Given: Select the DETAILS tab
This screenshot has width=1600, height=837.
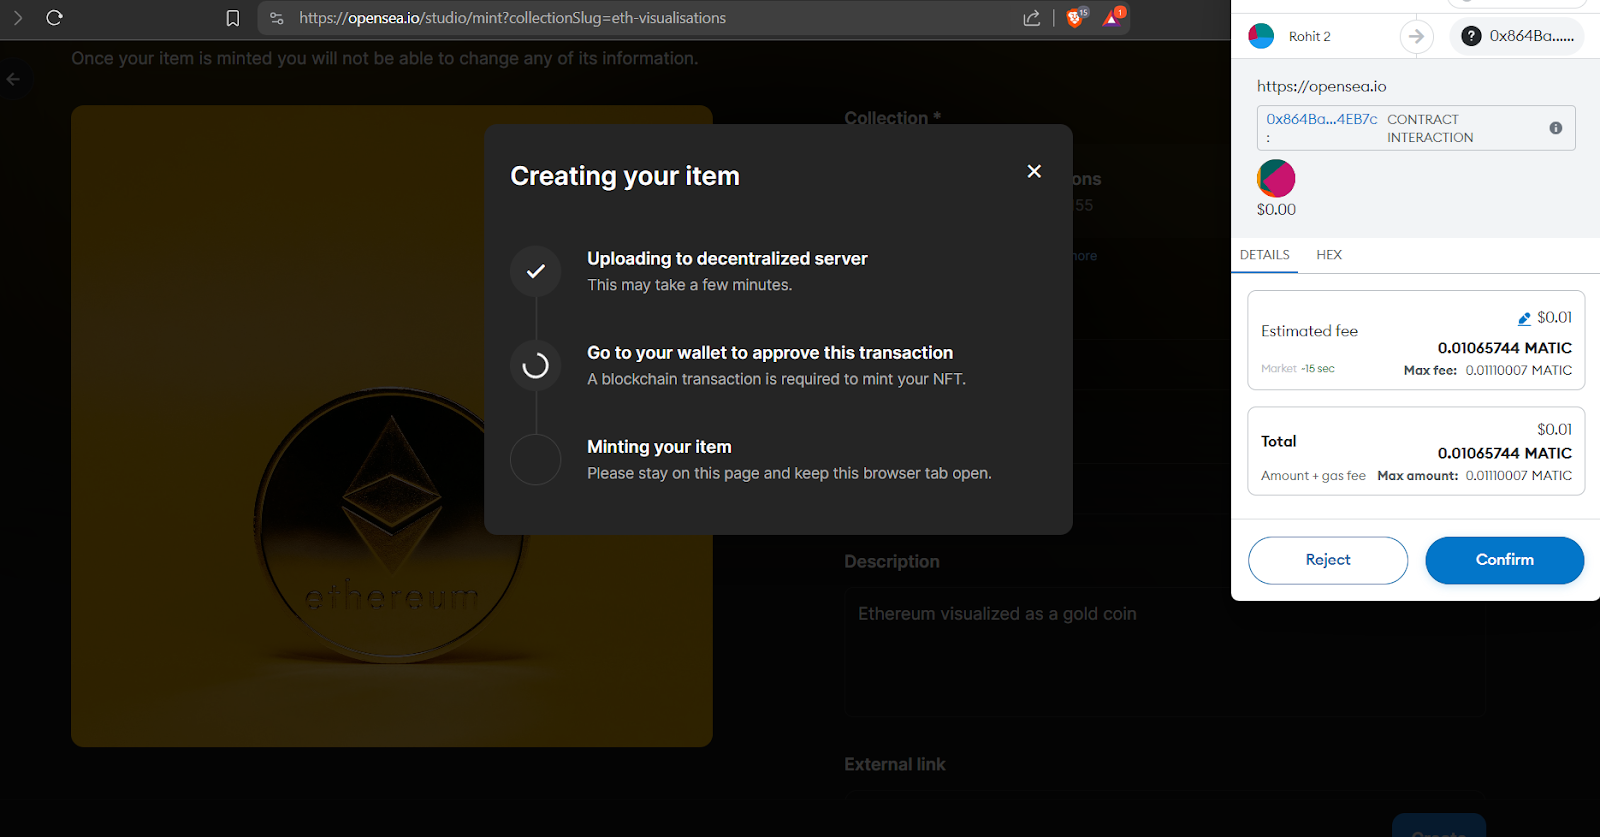Looking at the screenshot, I should click(1264, 255).
